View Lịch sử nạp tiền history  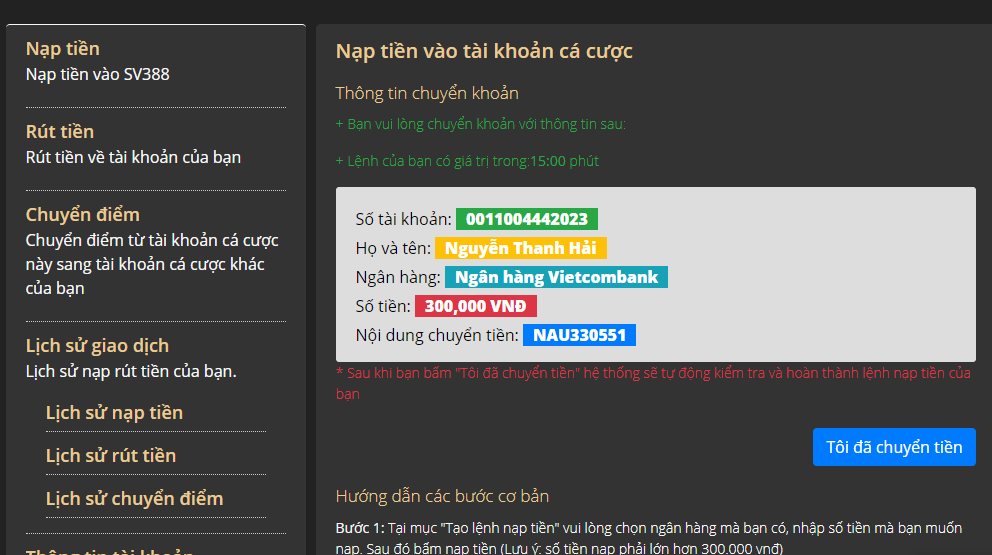click(x=114, y=413)
